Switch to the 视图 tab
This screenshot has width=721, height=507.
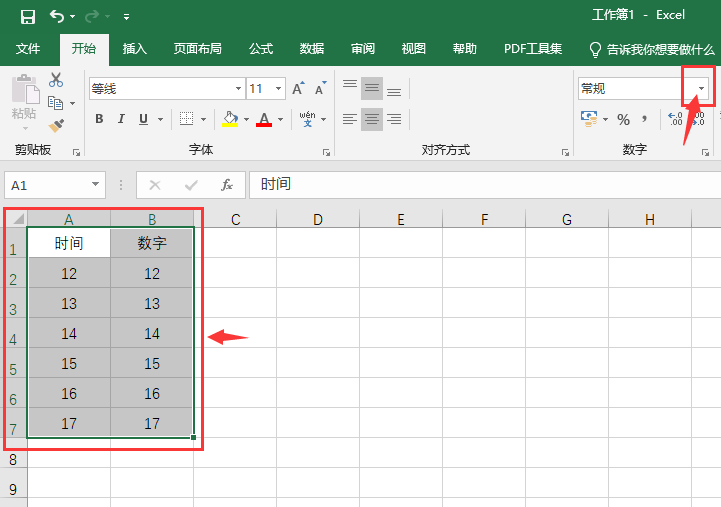click(x=414, y=49)
